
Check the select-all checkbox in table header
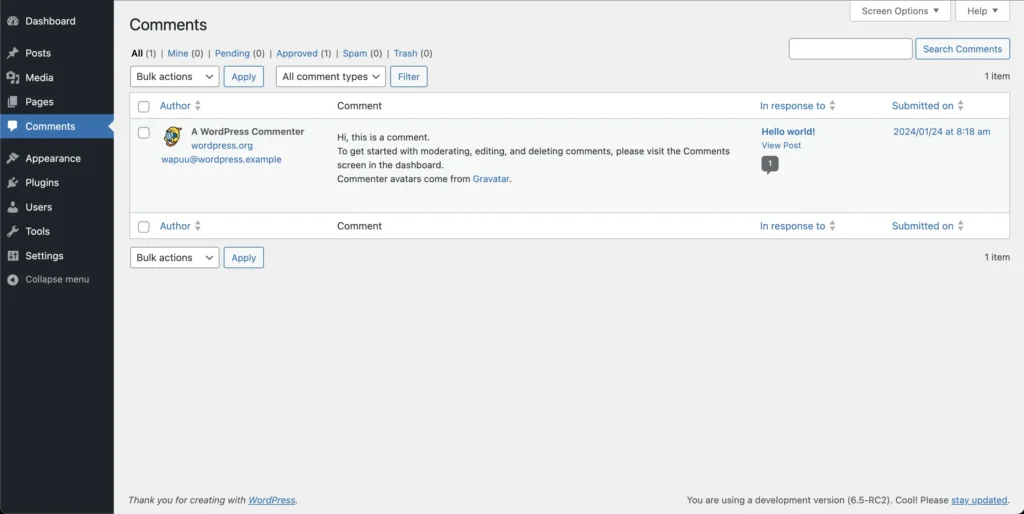pos(144,106)
